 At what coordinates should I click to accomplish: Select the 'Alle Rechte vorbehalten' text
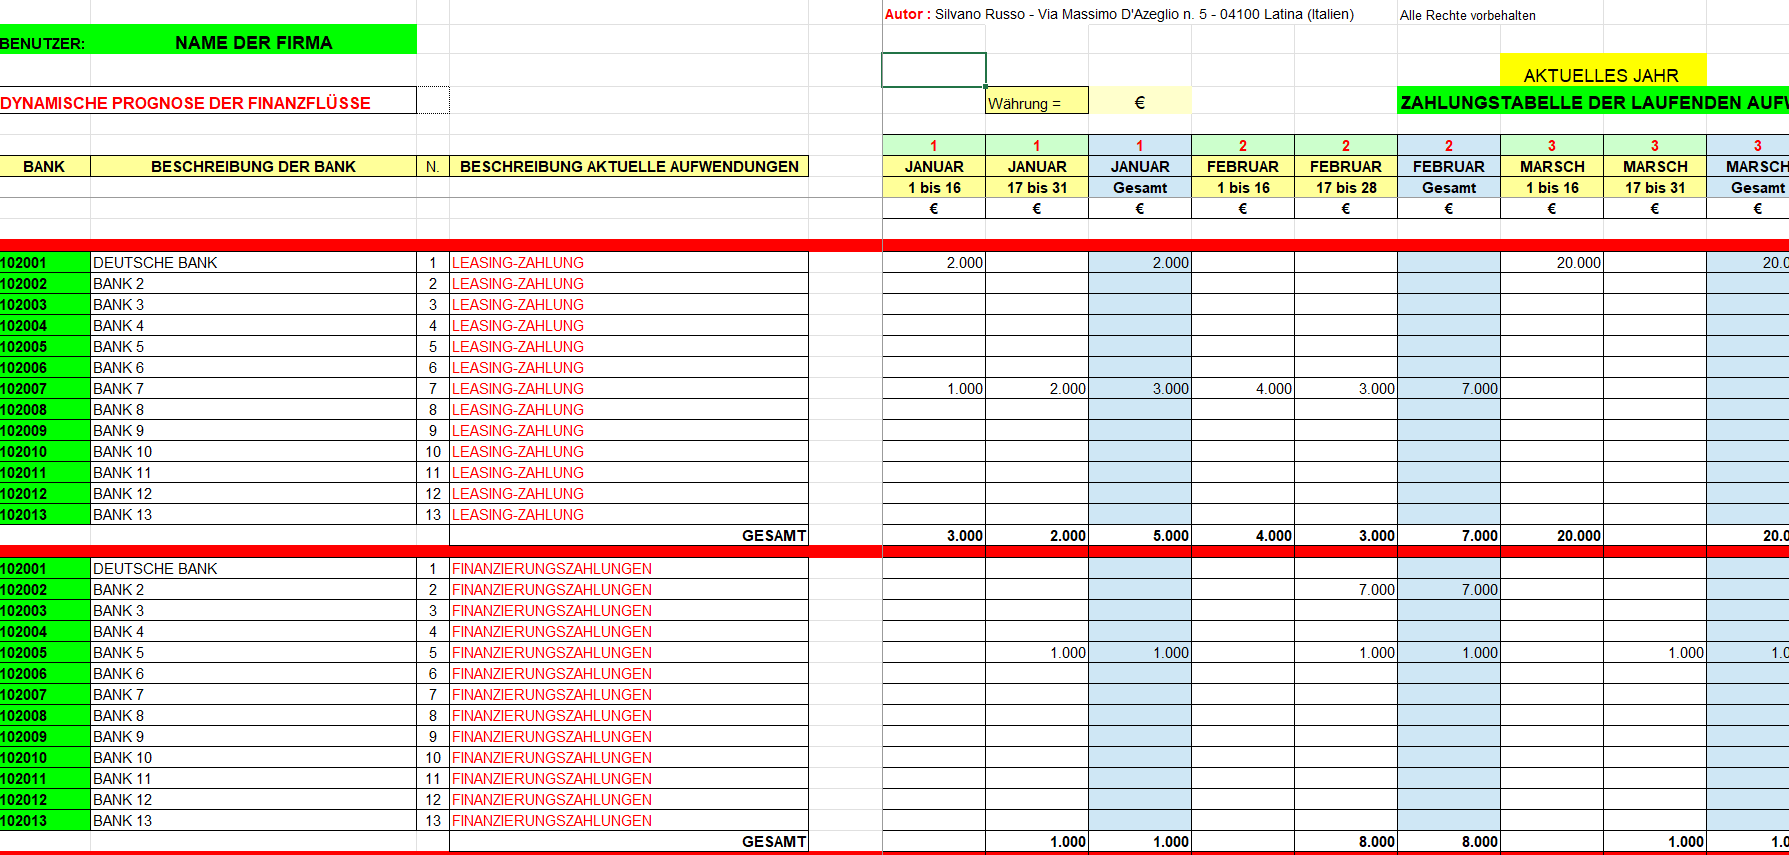[1467, 15]
